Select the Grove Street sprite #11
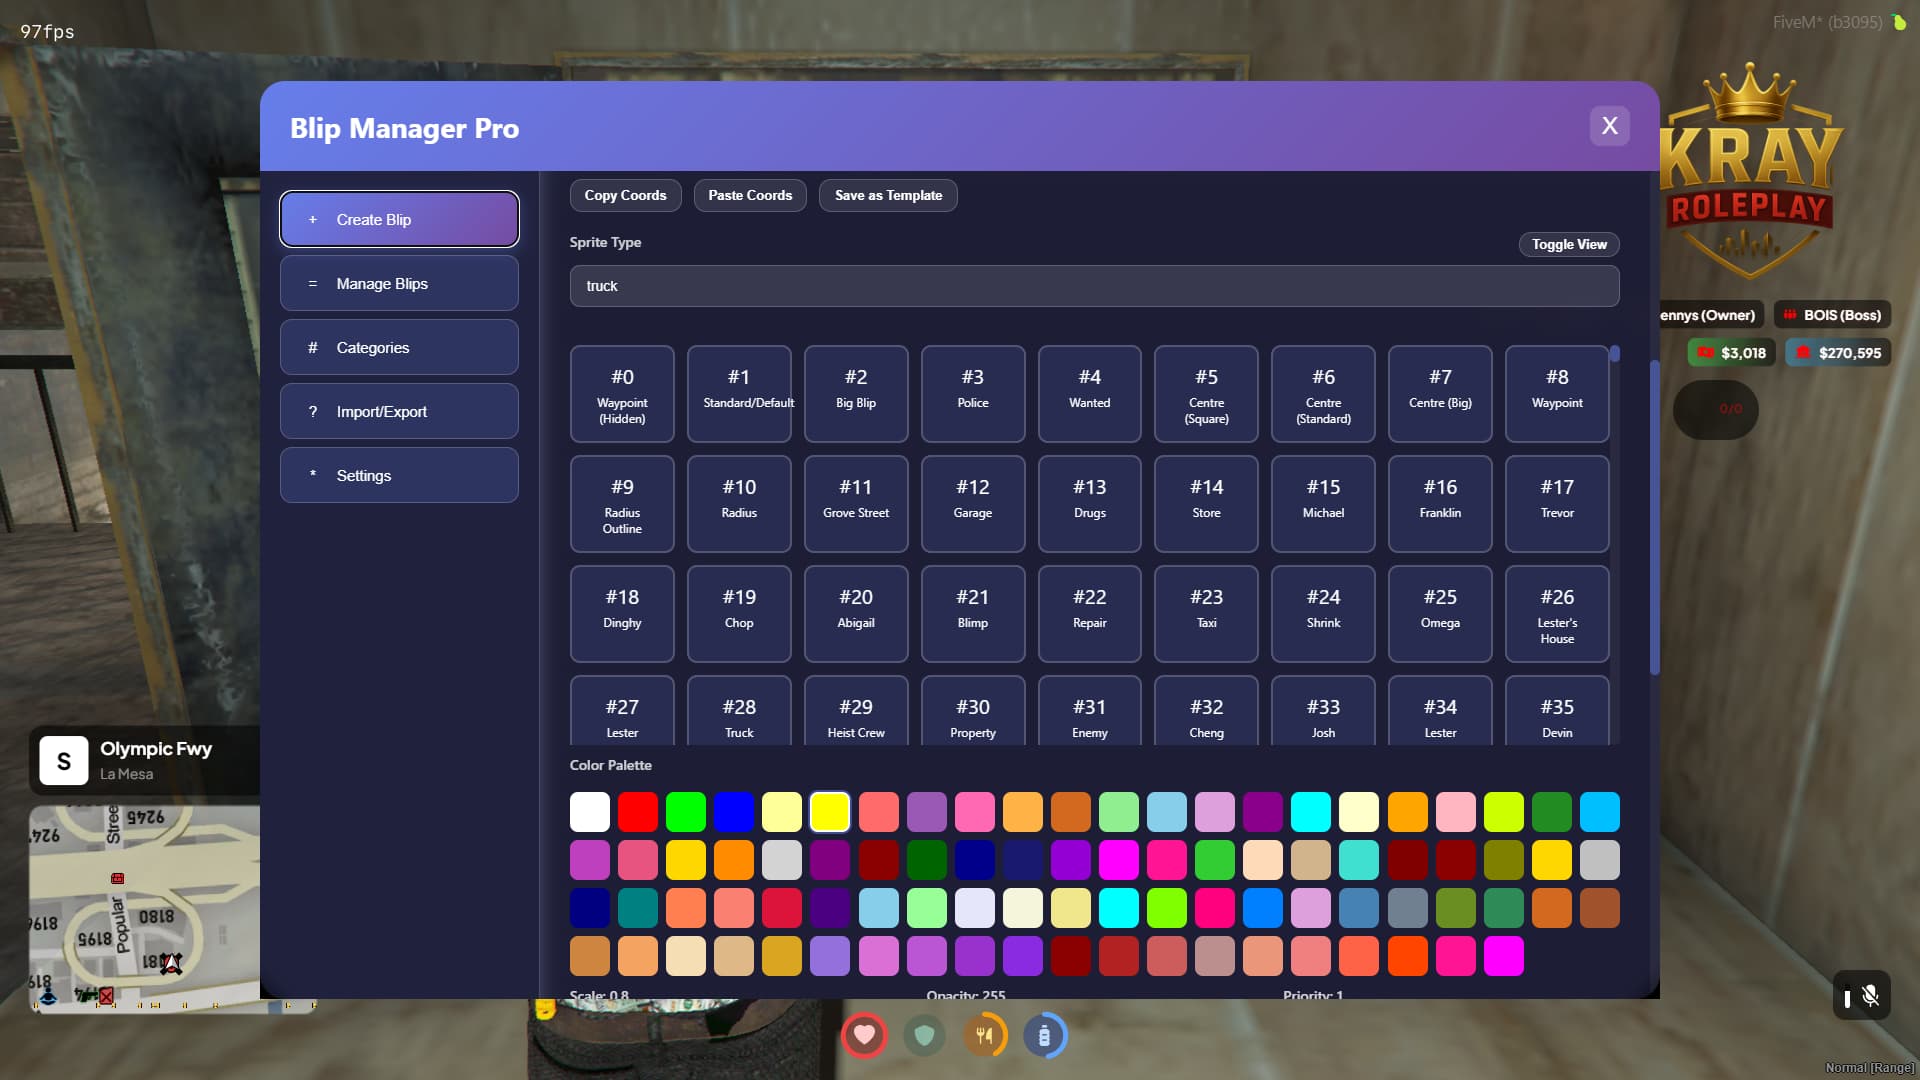The width and height of the screenshot is (1920, 1080). (856, 503)
